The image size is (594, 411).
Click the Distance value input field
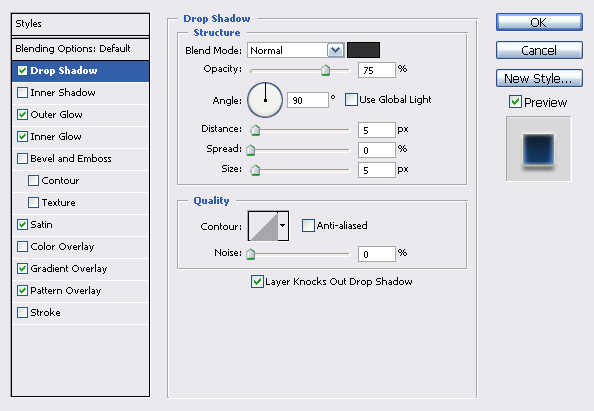(377, 130)
